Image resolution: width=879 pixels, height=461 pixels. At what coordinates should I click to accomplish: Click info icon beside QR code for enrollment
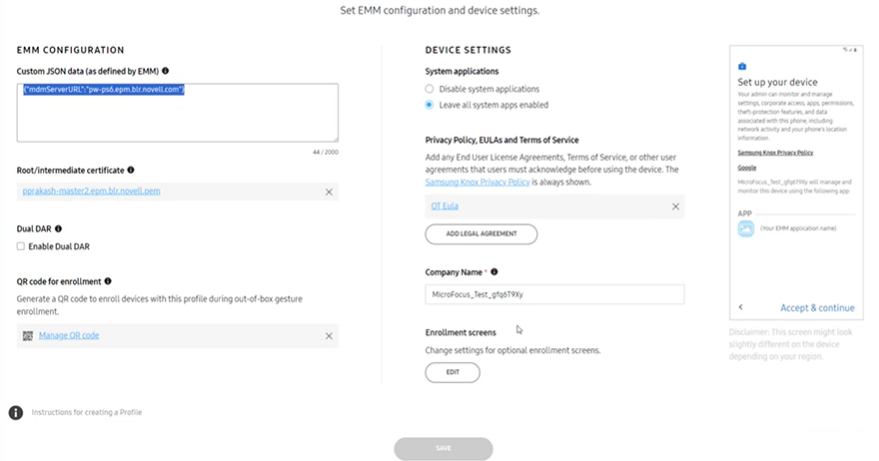[x=108, y=282]
